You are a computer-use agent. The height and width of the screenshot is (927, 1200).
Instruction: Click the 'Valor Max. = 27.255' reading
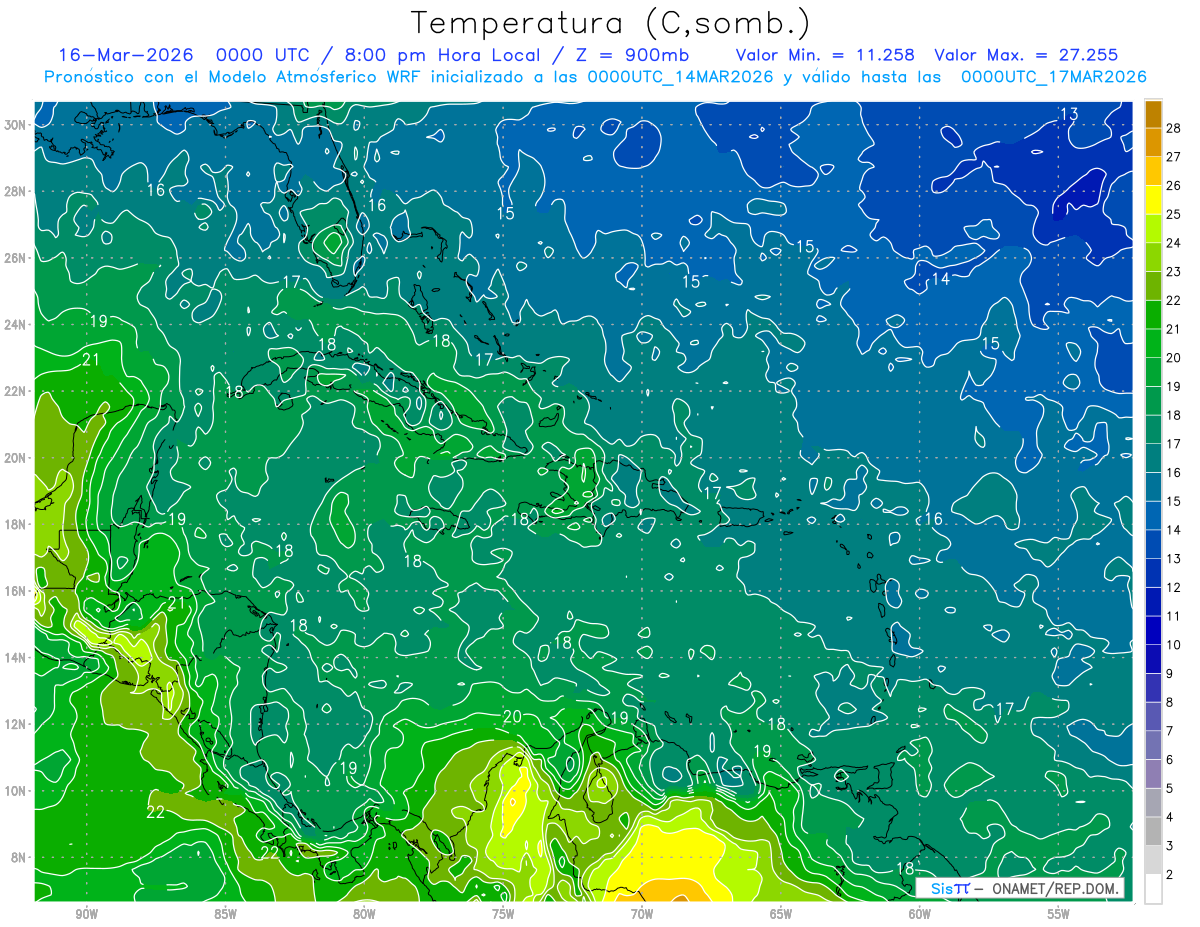coord(1026,55)
